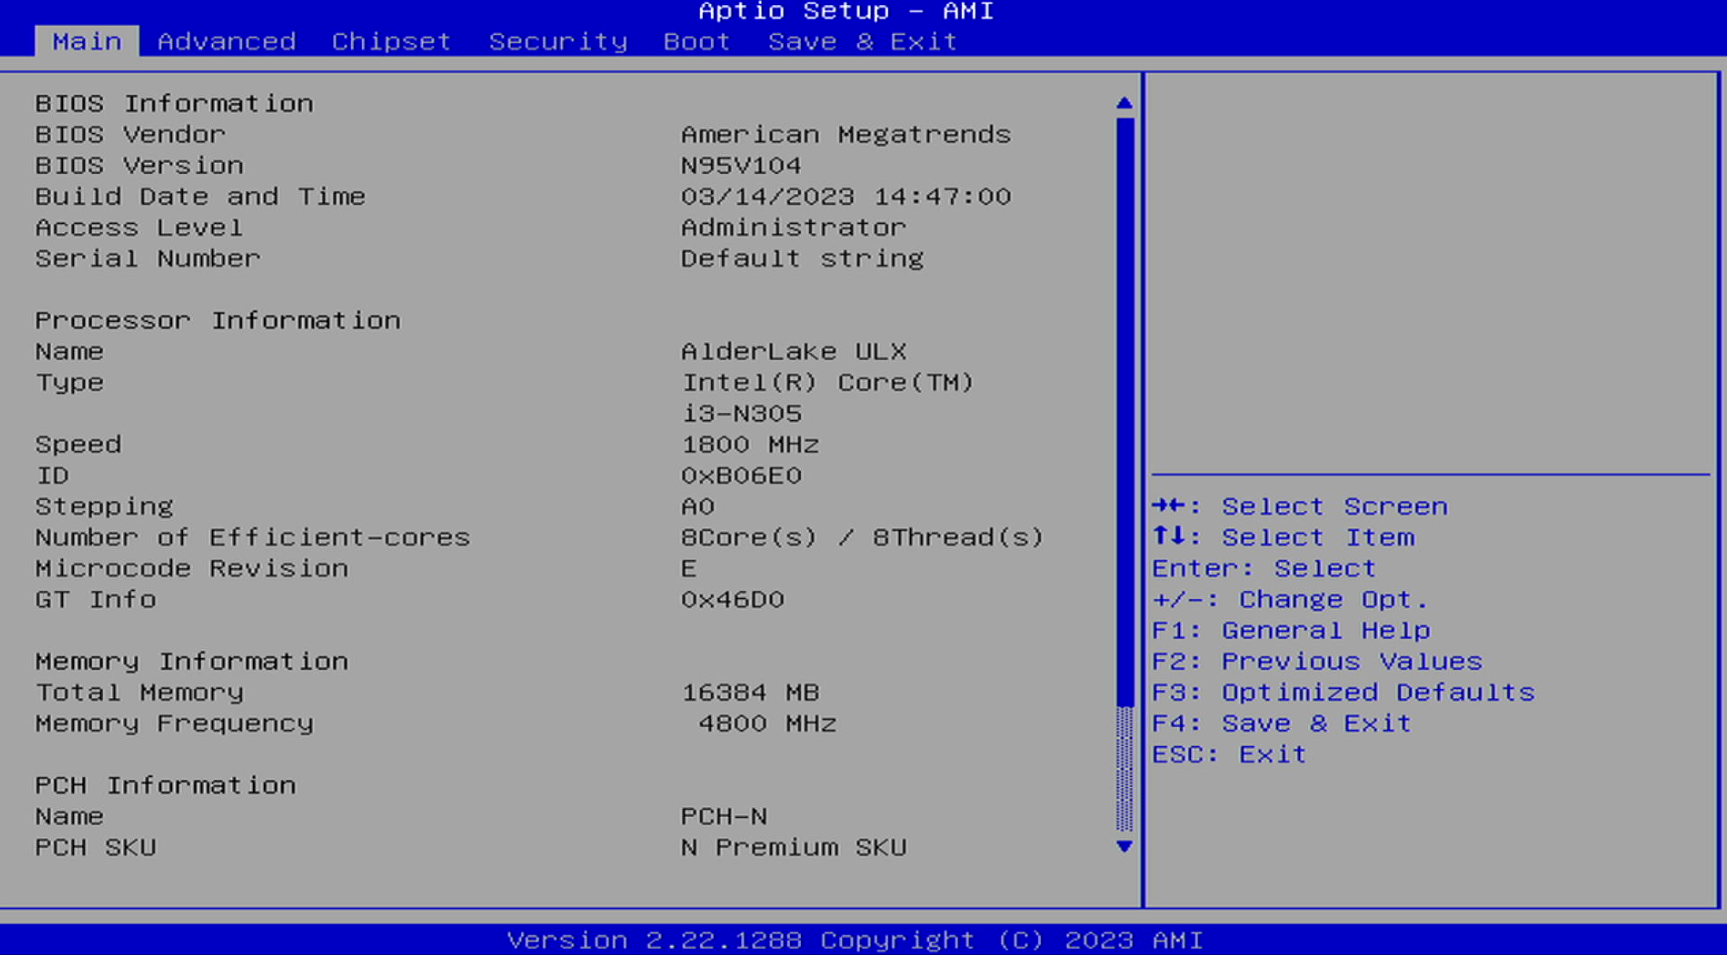Viewport: 1727px width, 955px height.
Task: Click the 4800 MHz value
Action: click(767, 723)
